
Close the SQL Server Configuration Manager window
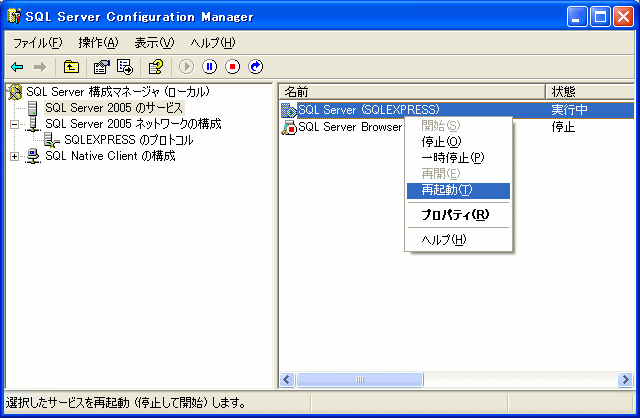click(x=623, y=17)
